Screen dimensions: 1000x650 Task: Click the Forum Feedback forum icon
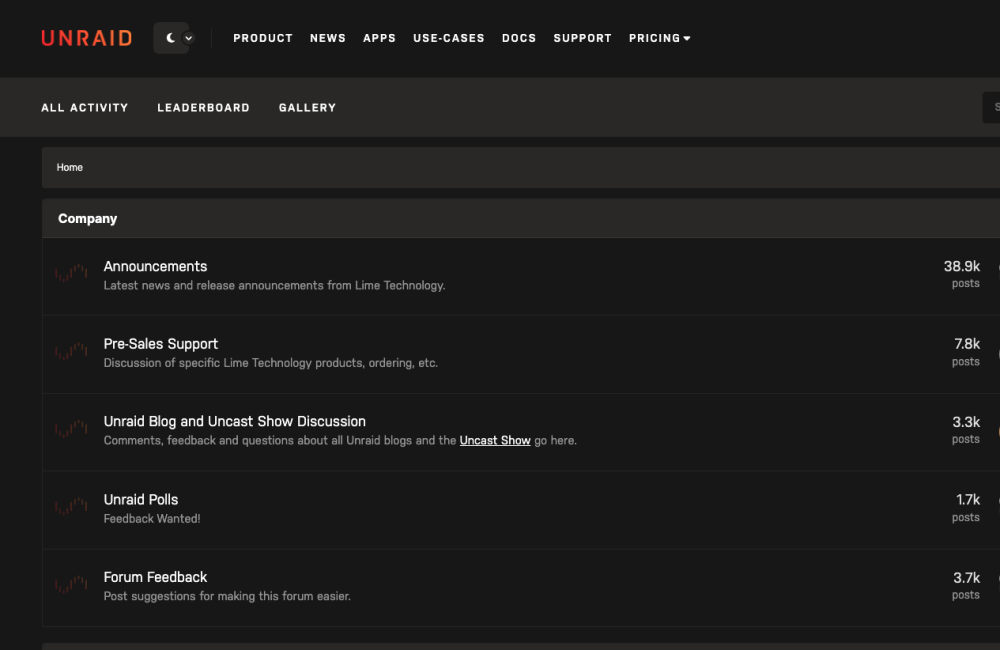(71, 585)
